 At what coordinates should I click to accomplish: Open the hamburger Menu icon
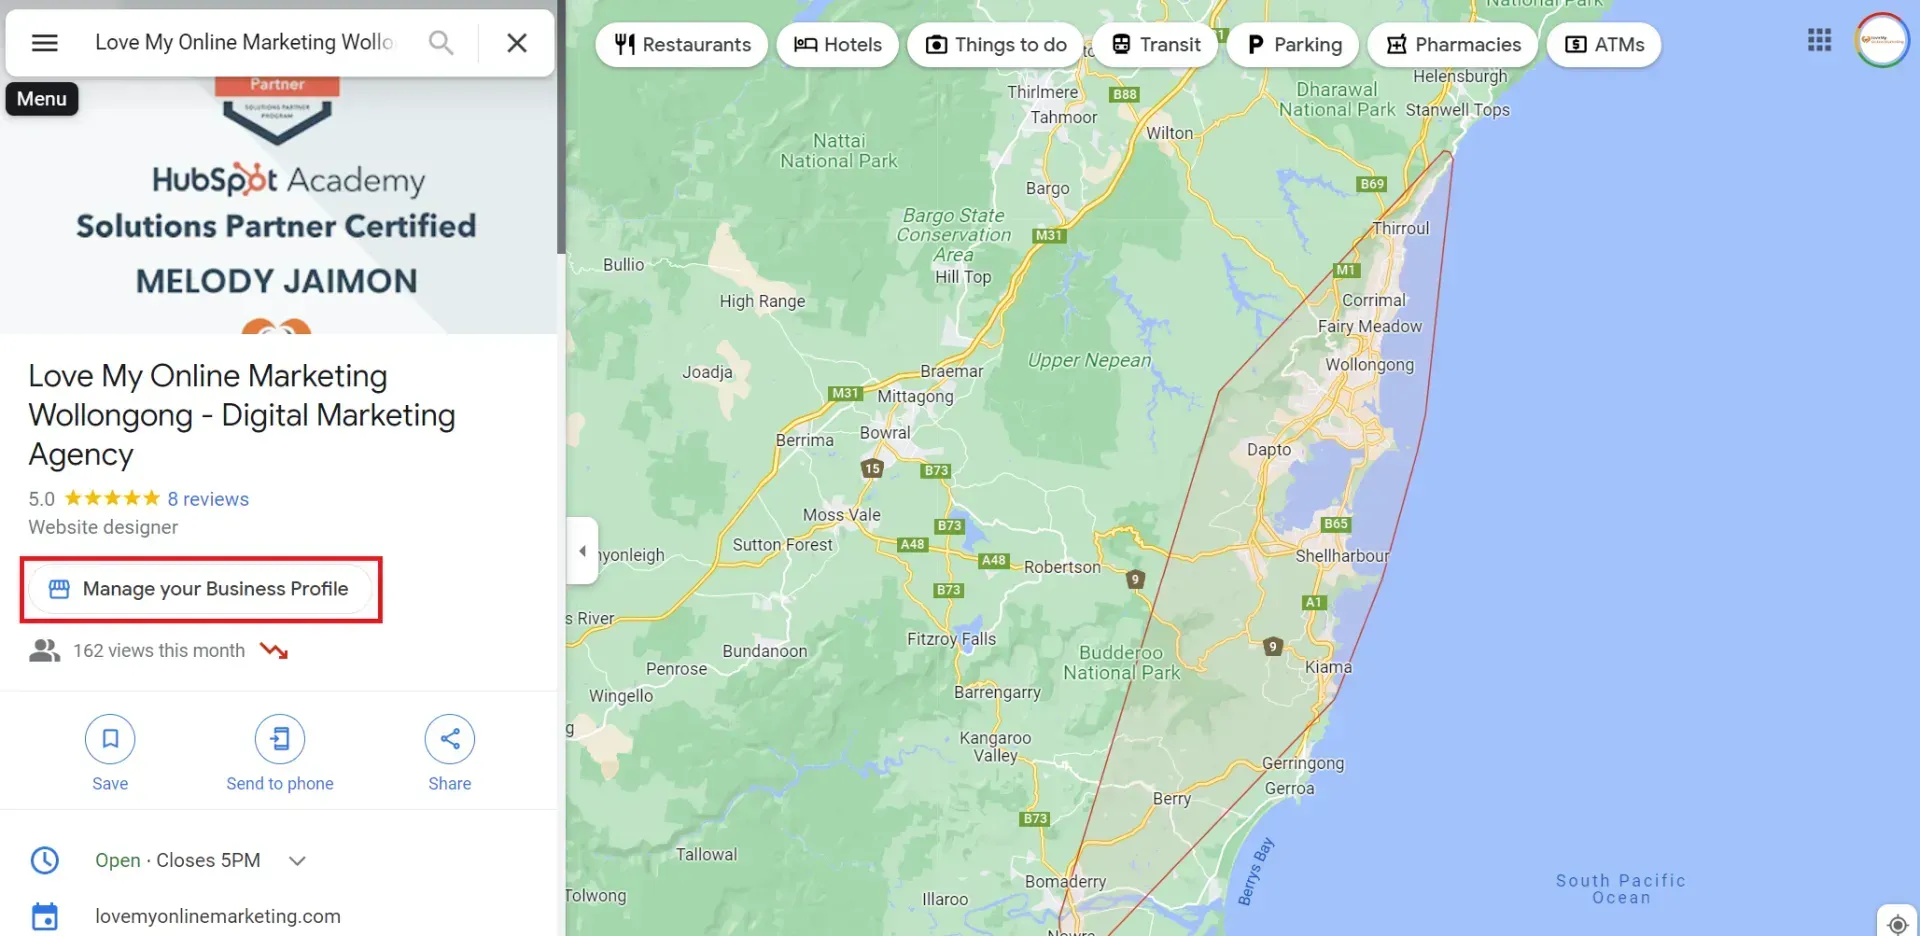45,43
